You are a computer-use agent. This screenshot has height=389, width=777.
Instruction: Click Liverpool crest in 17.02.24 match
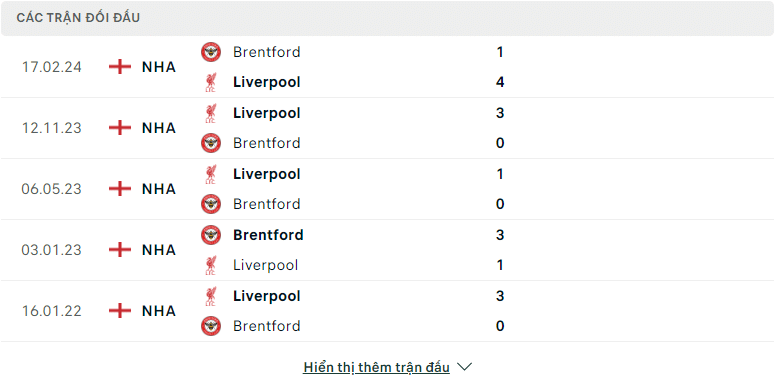[211, 82]
